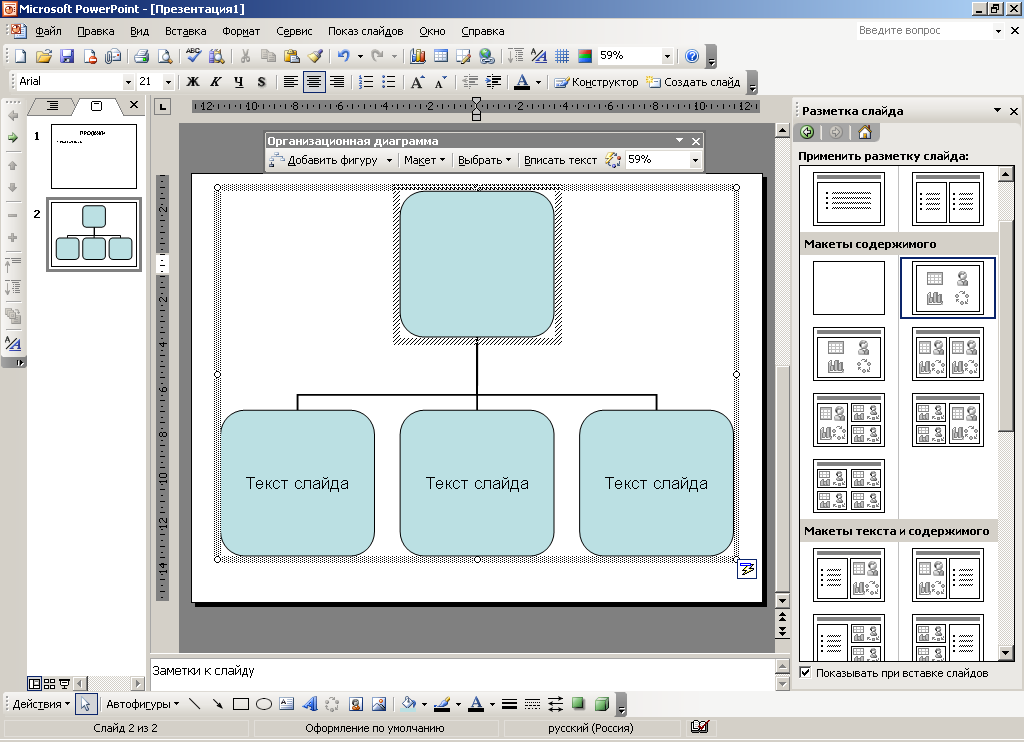This screenshot has width=1024, height=742.
Task: Insert WordArt object
Action: click(x=310, y=704)
